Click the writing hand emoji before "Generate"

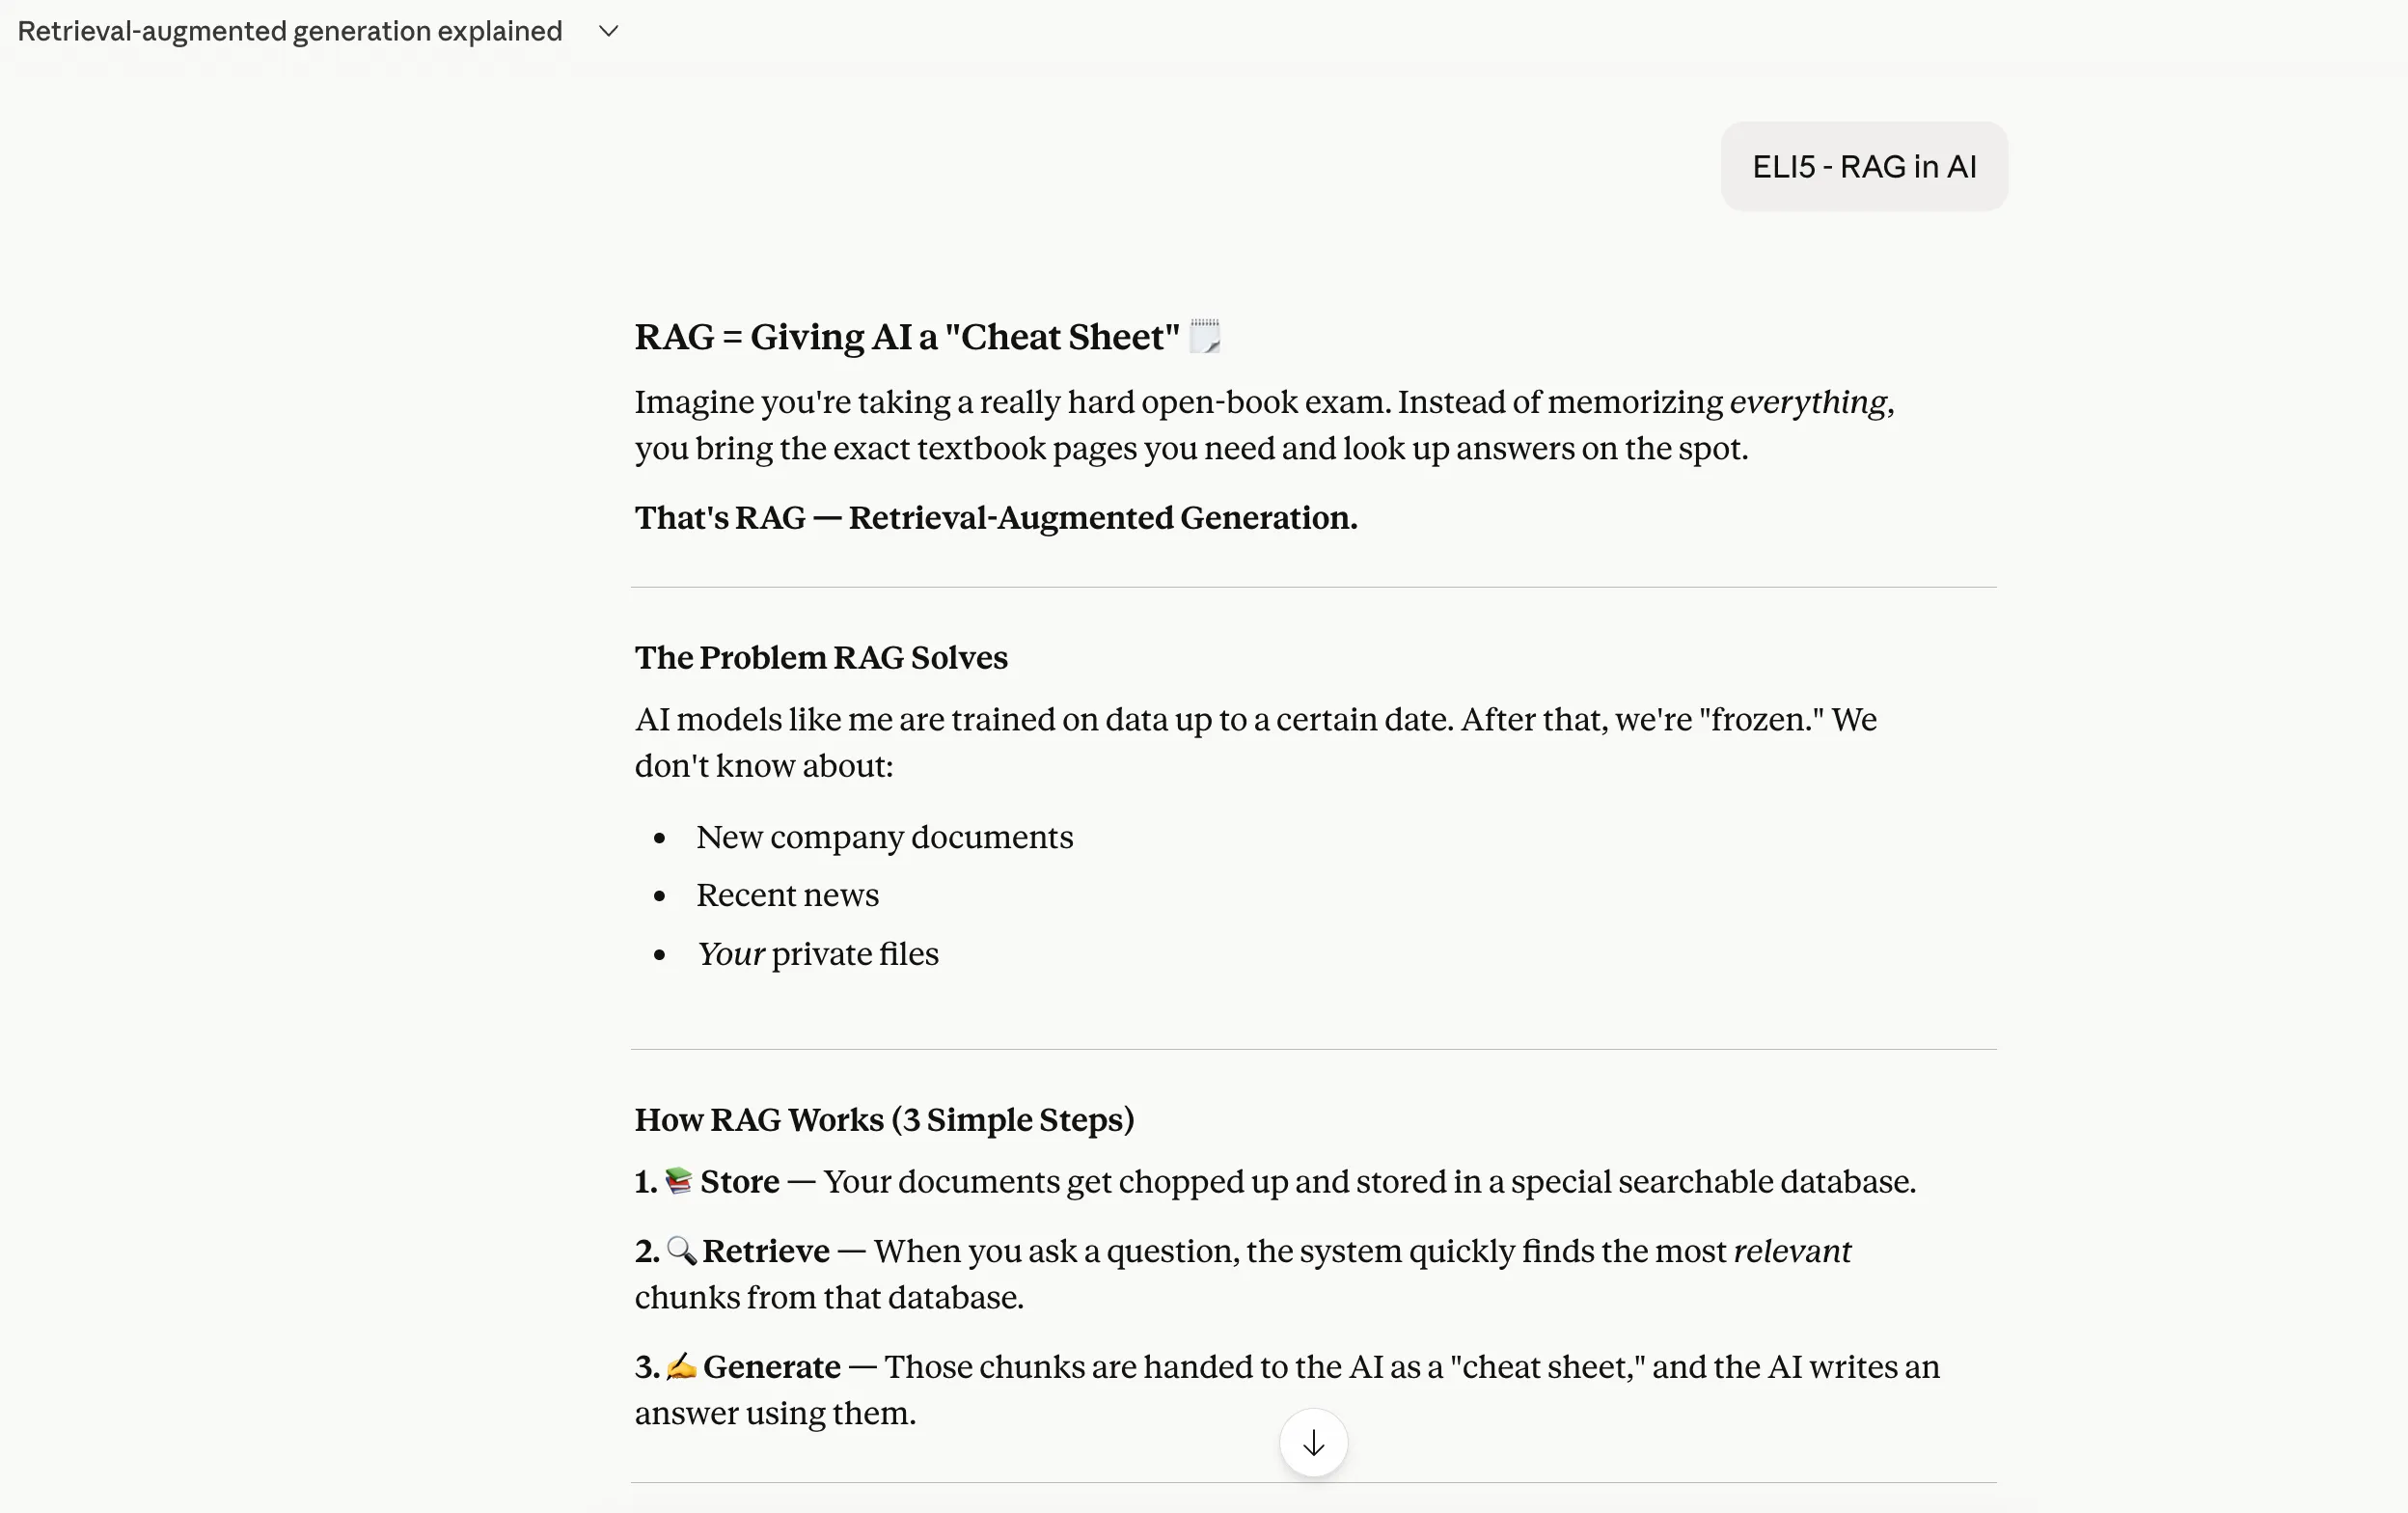coord(680,1366)
